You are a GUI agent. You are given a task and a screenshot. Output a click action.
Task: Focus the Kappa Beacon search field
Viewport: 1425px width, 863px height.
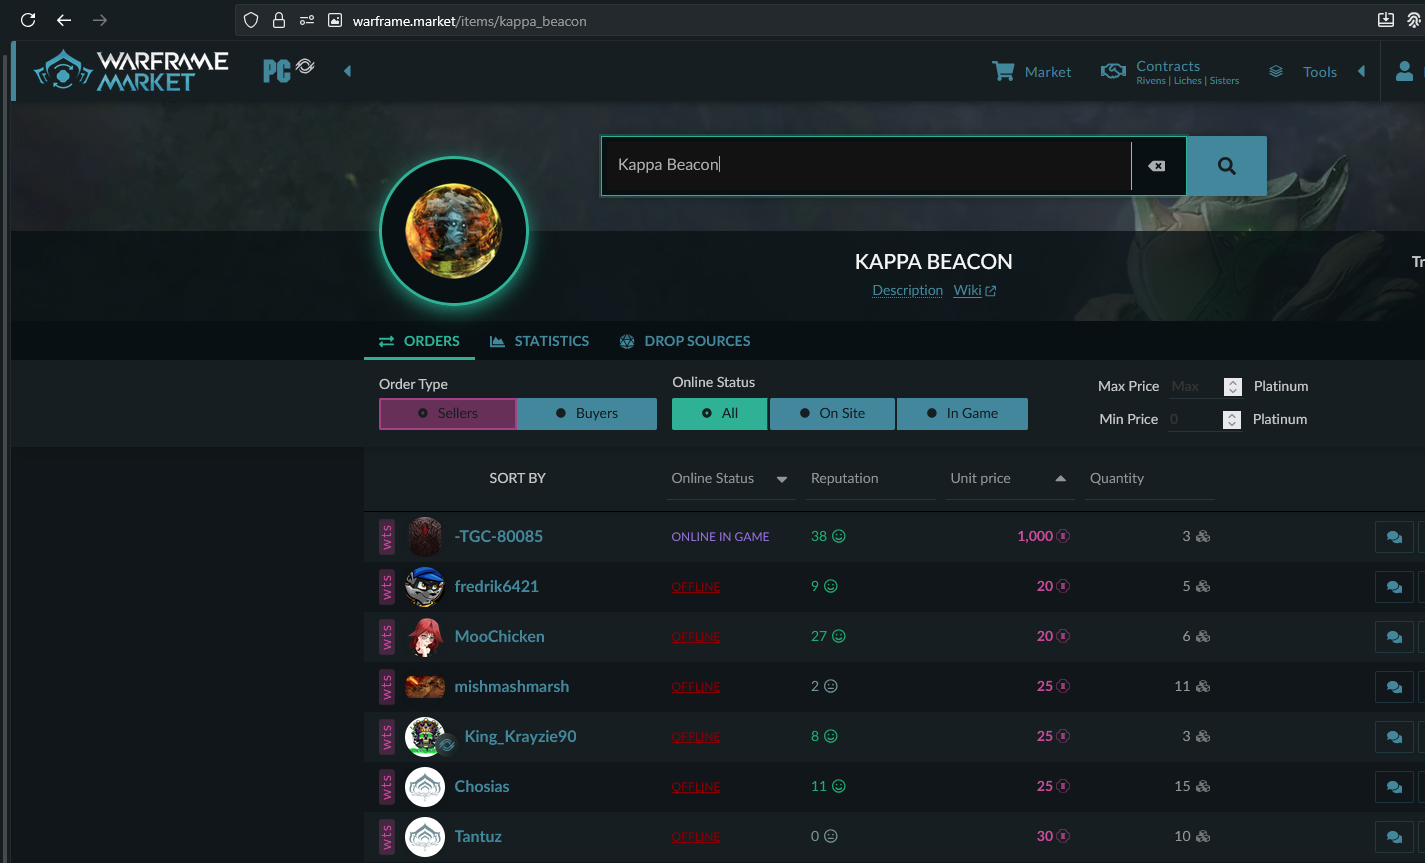[x=866, y=166]
